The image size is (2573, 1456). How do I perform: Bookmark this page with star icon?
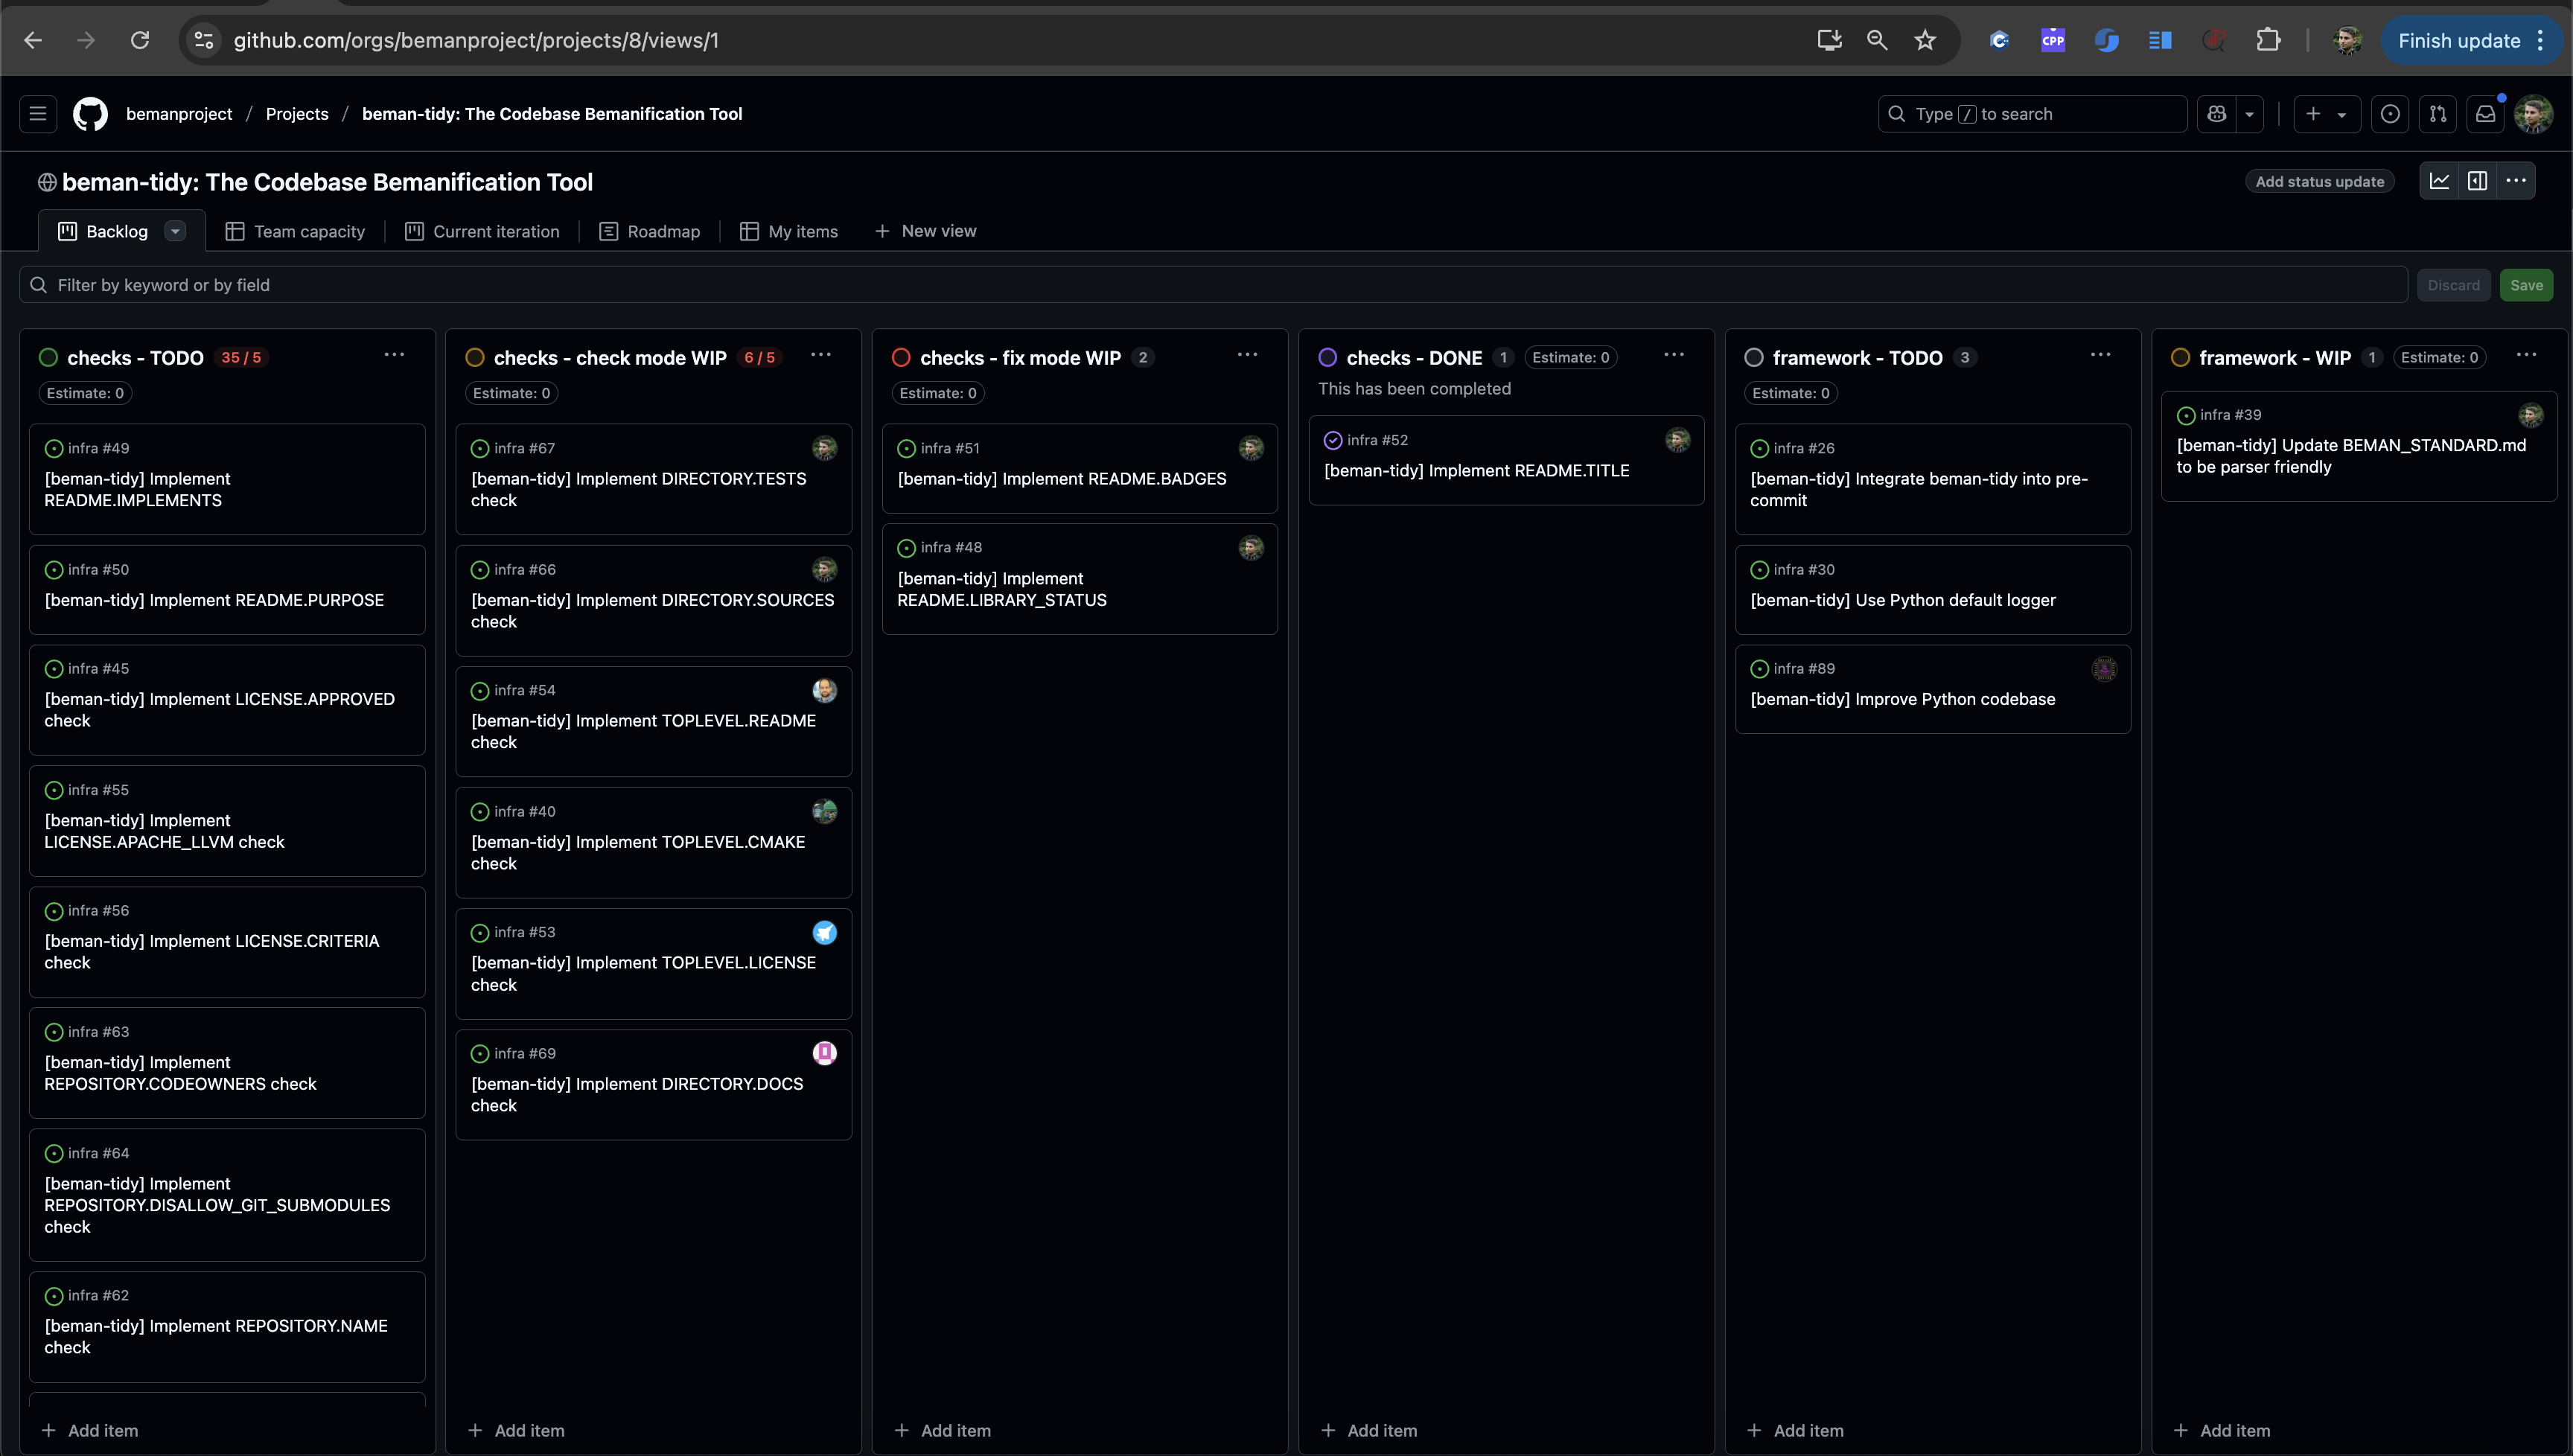(1925, 40)
